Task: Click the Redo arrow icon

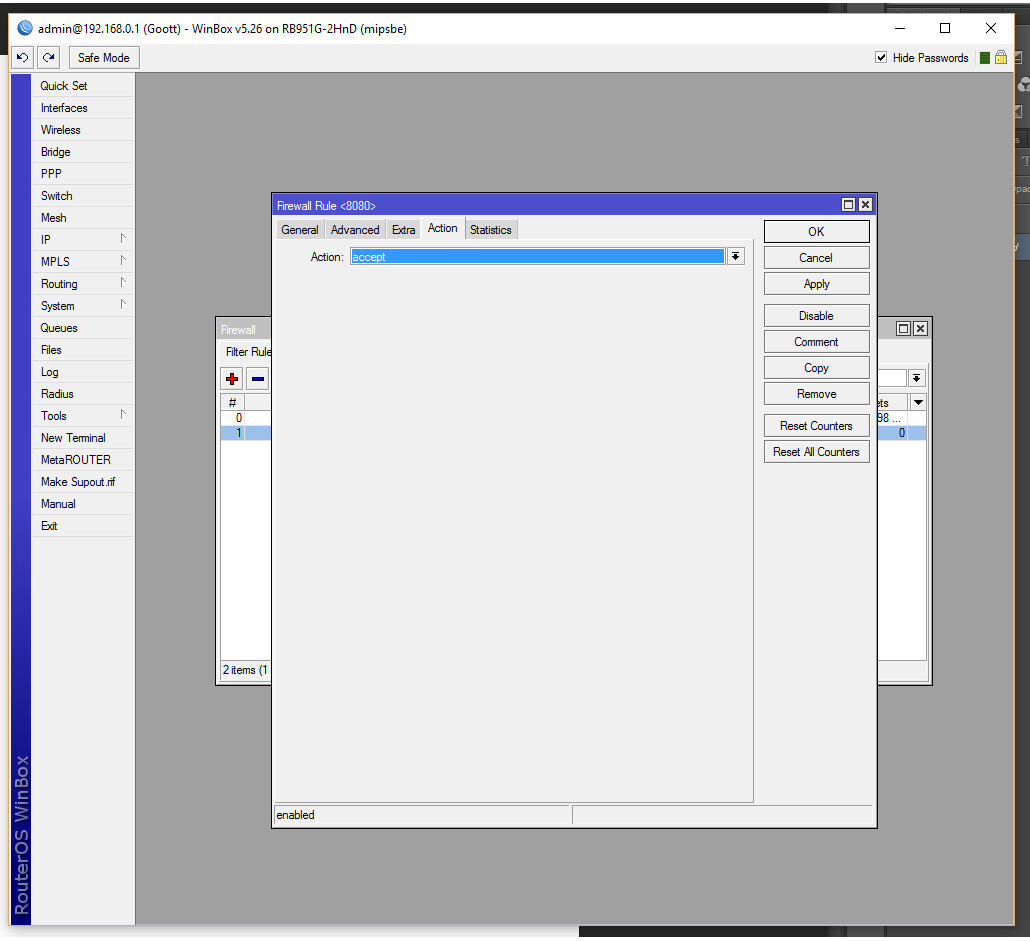Action: coord(49,58)
